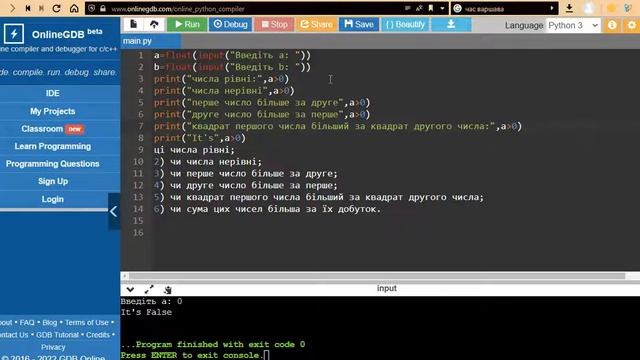
Task: Click the orange info icon
Action: (612, 25)
